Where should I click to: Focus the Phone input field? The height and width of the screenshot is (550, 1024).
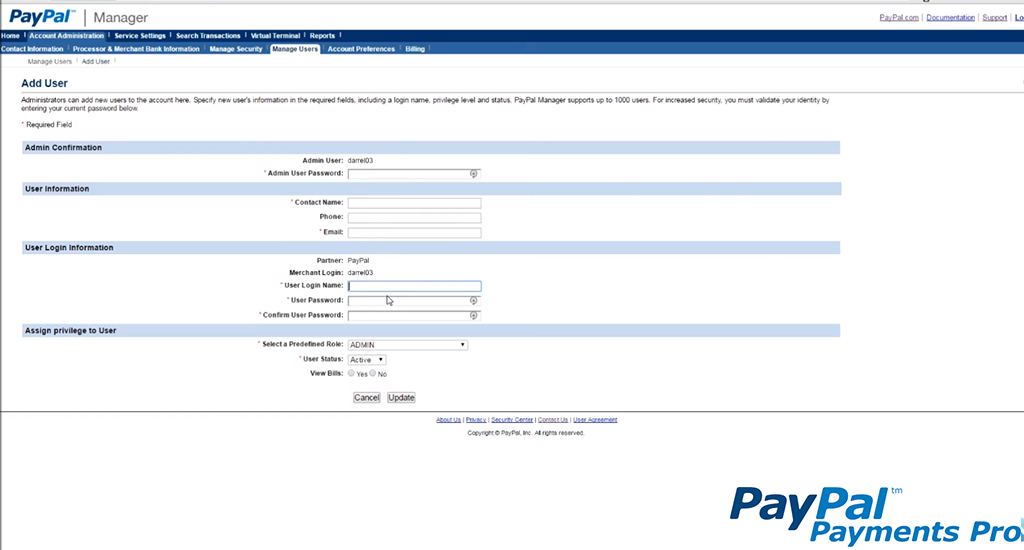[414, 218]
